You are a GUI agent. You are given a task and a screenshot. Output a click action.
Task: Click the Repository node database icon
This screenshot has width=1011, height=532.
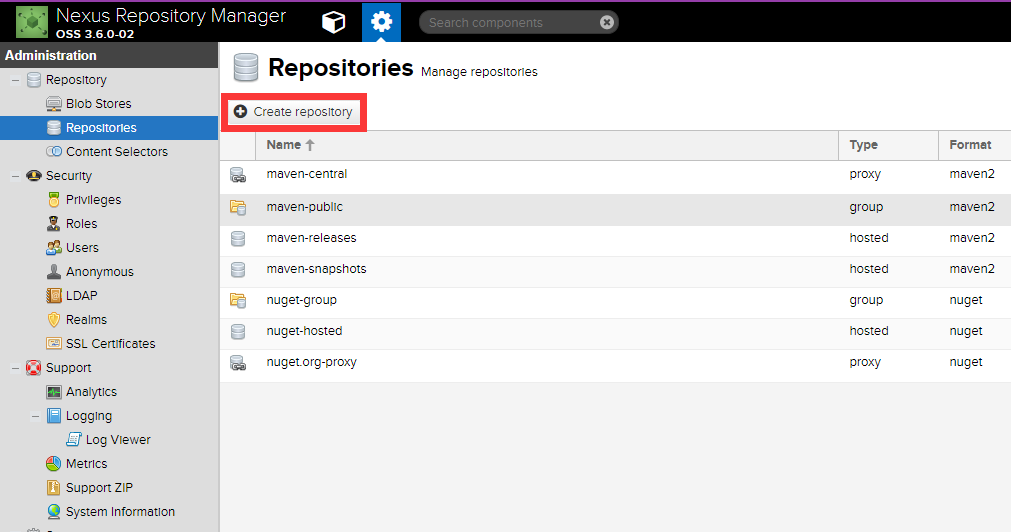tap(34, 80)
